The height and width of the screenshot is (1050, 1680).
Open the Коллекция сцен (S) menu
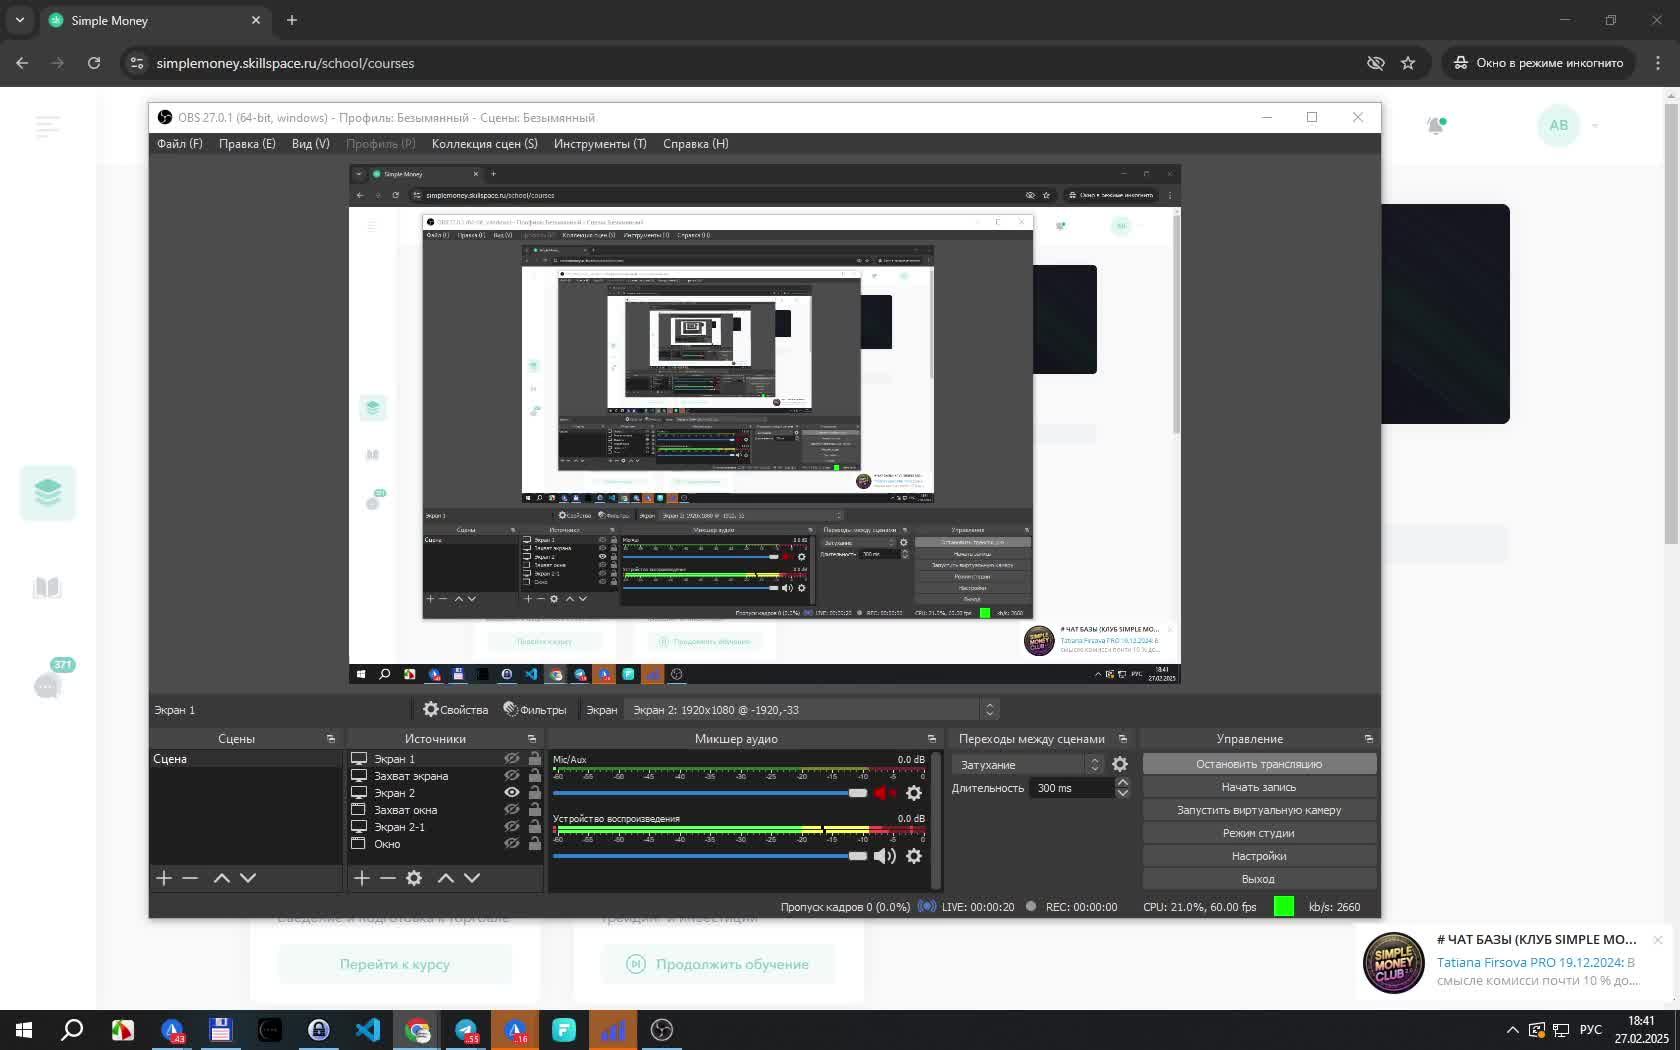tap(484, 144)
